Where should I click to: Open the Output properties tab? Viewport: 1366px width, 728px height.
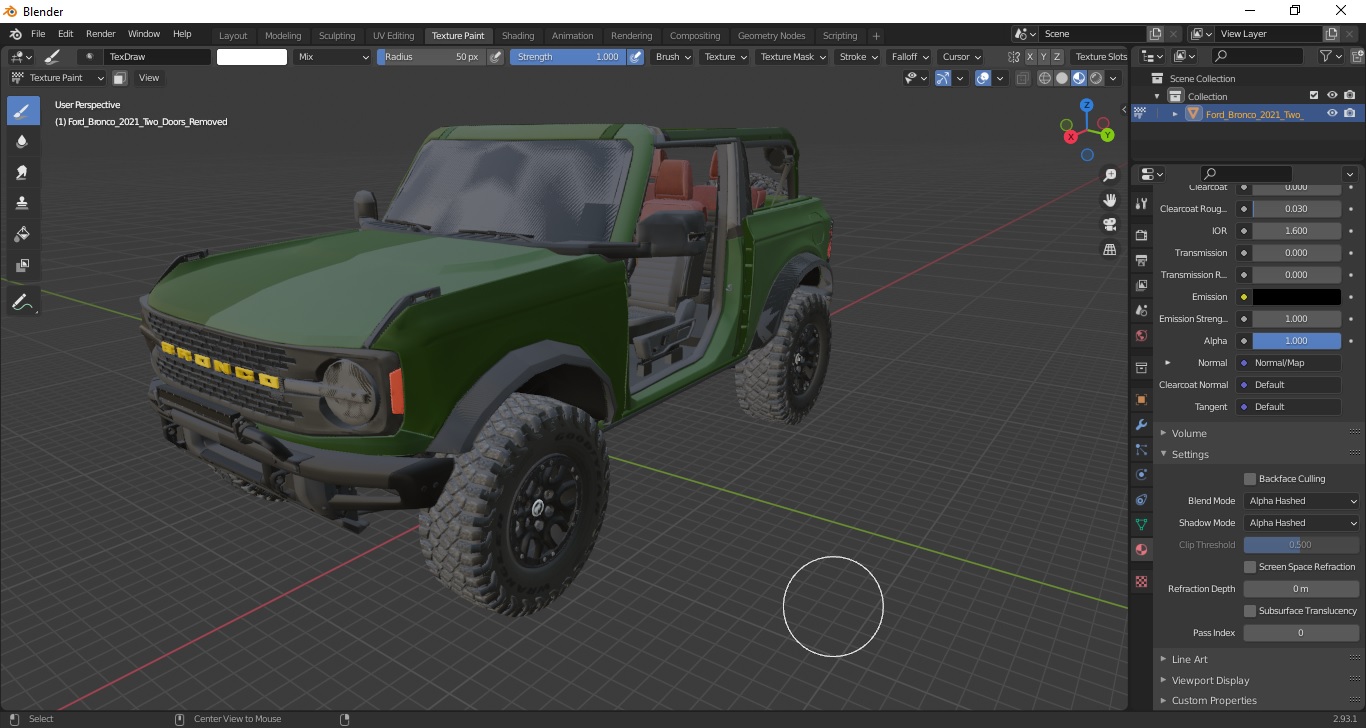pyautogui.click(x=1141, y=260)
